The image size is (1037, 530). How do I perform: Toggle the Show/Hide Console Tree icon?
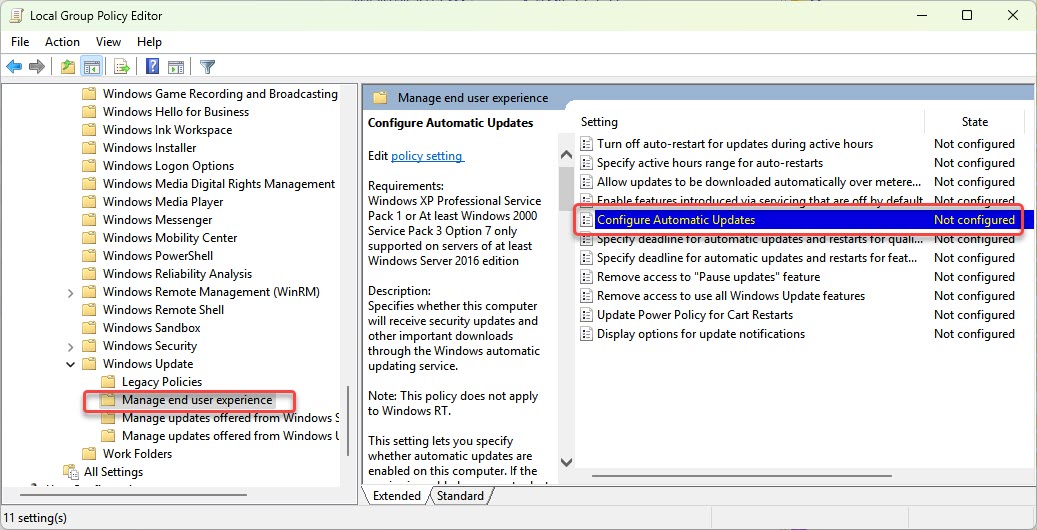pos(91,67)
